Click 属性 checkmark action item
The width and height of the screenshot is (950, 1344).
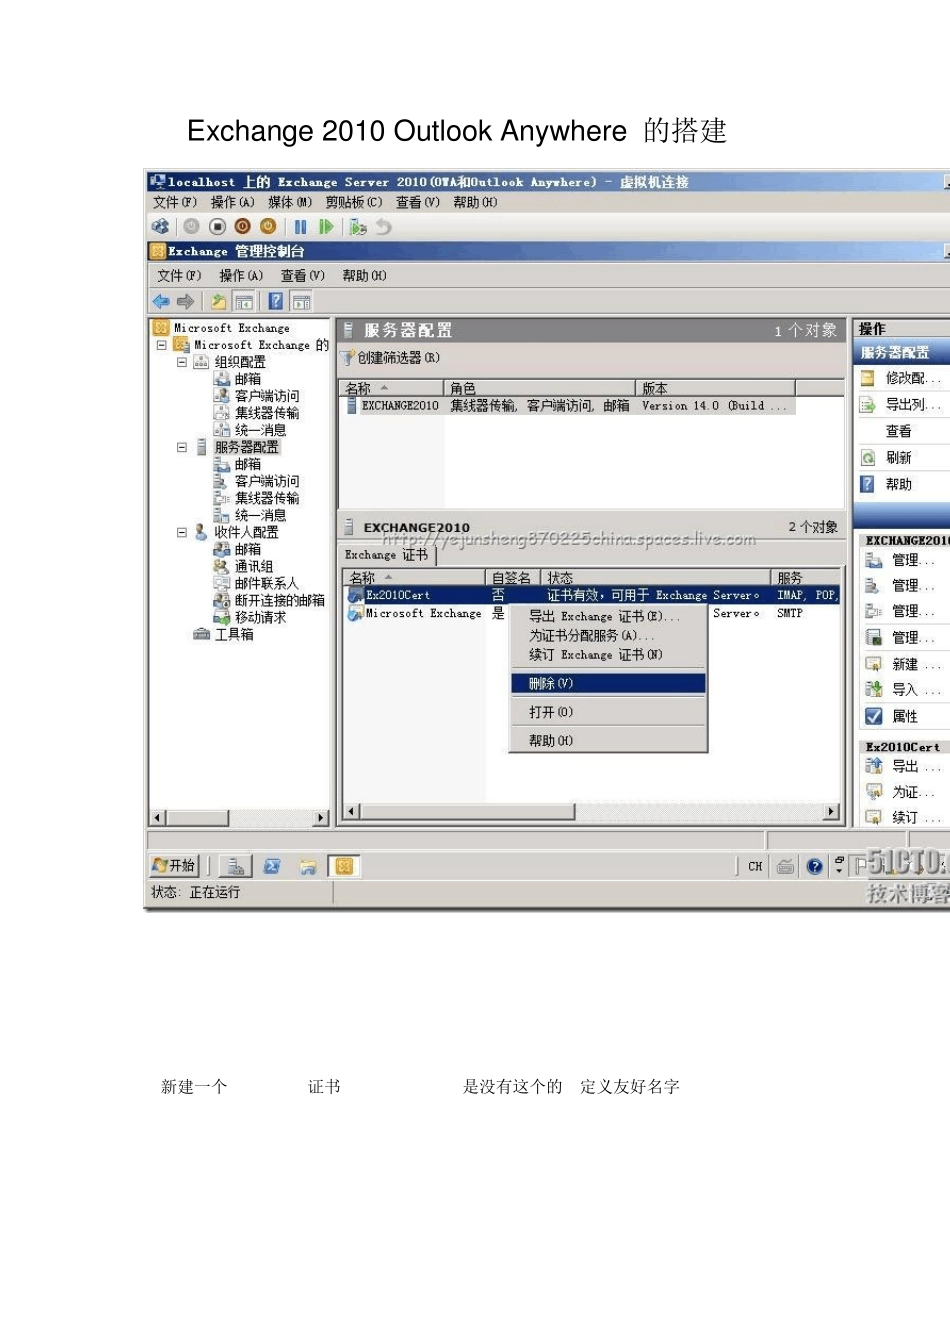pos(892,716)
